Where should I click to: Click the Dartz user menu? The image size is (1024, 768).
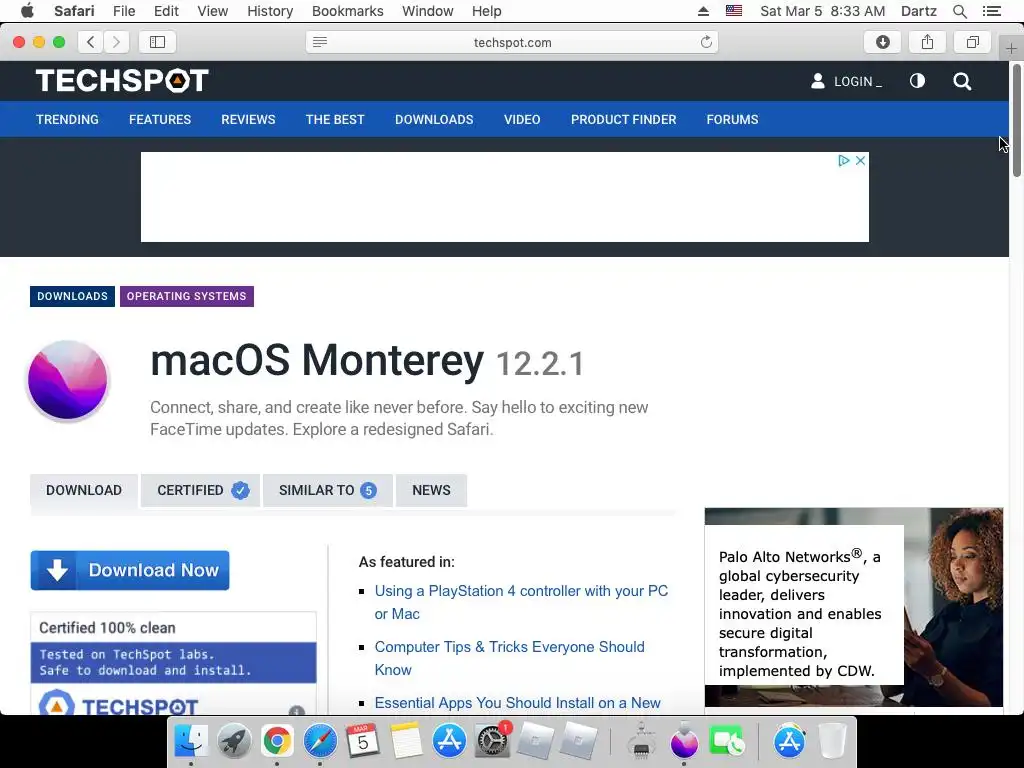click(x=918, y=11)
